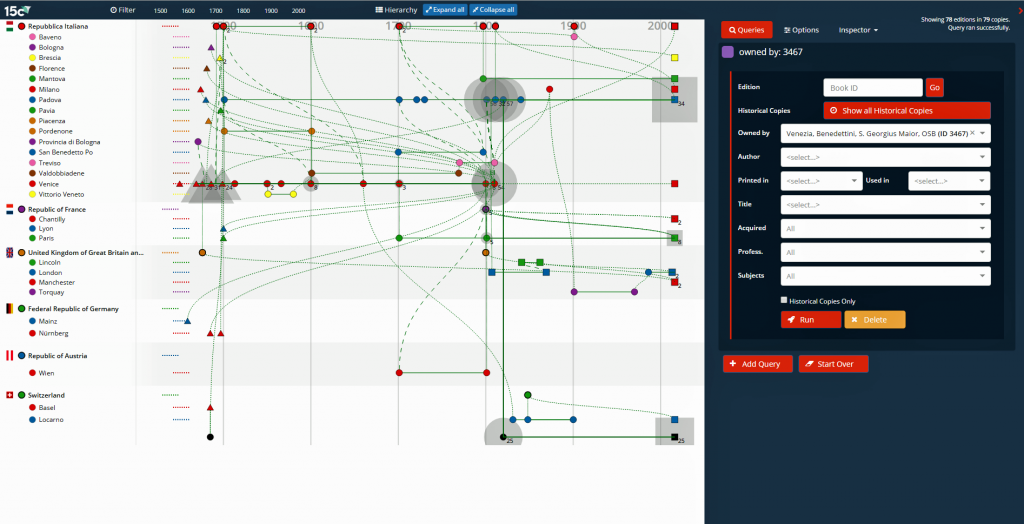The height and width of the screenshot is (524, 1024).
Task: Open the Inspector menu
Action: (x=858, y=30)
